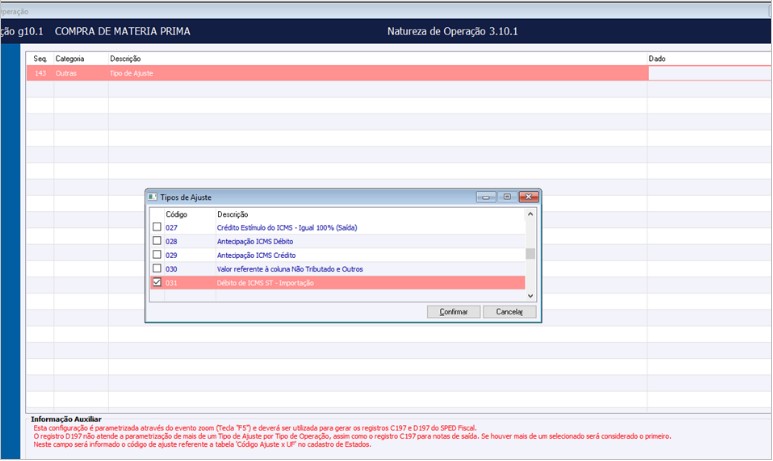
Task: Click the Cancelar button
Action: point(509,312)
